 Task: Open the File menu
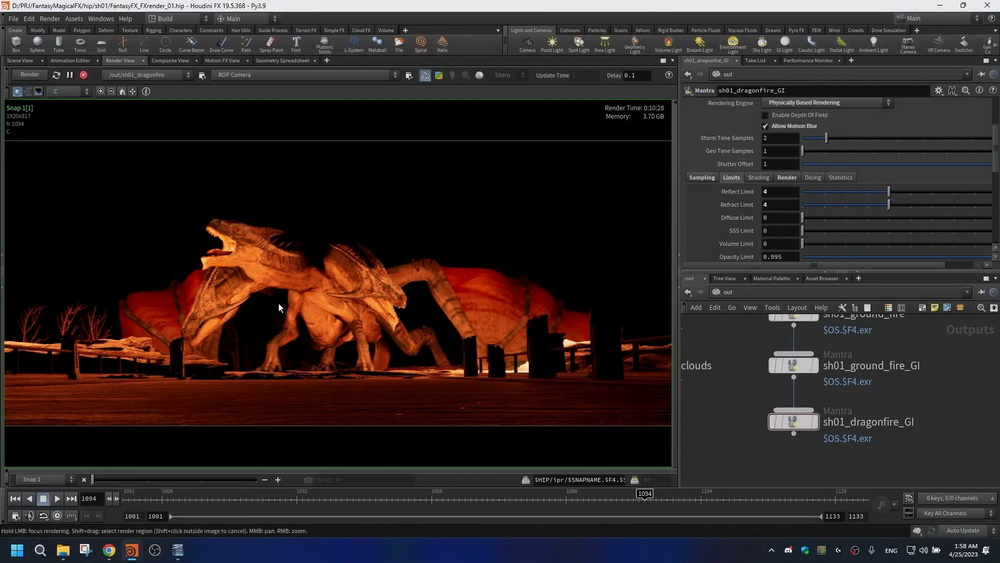(x=13, y=18)
